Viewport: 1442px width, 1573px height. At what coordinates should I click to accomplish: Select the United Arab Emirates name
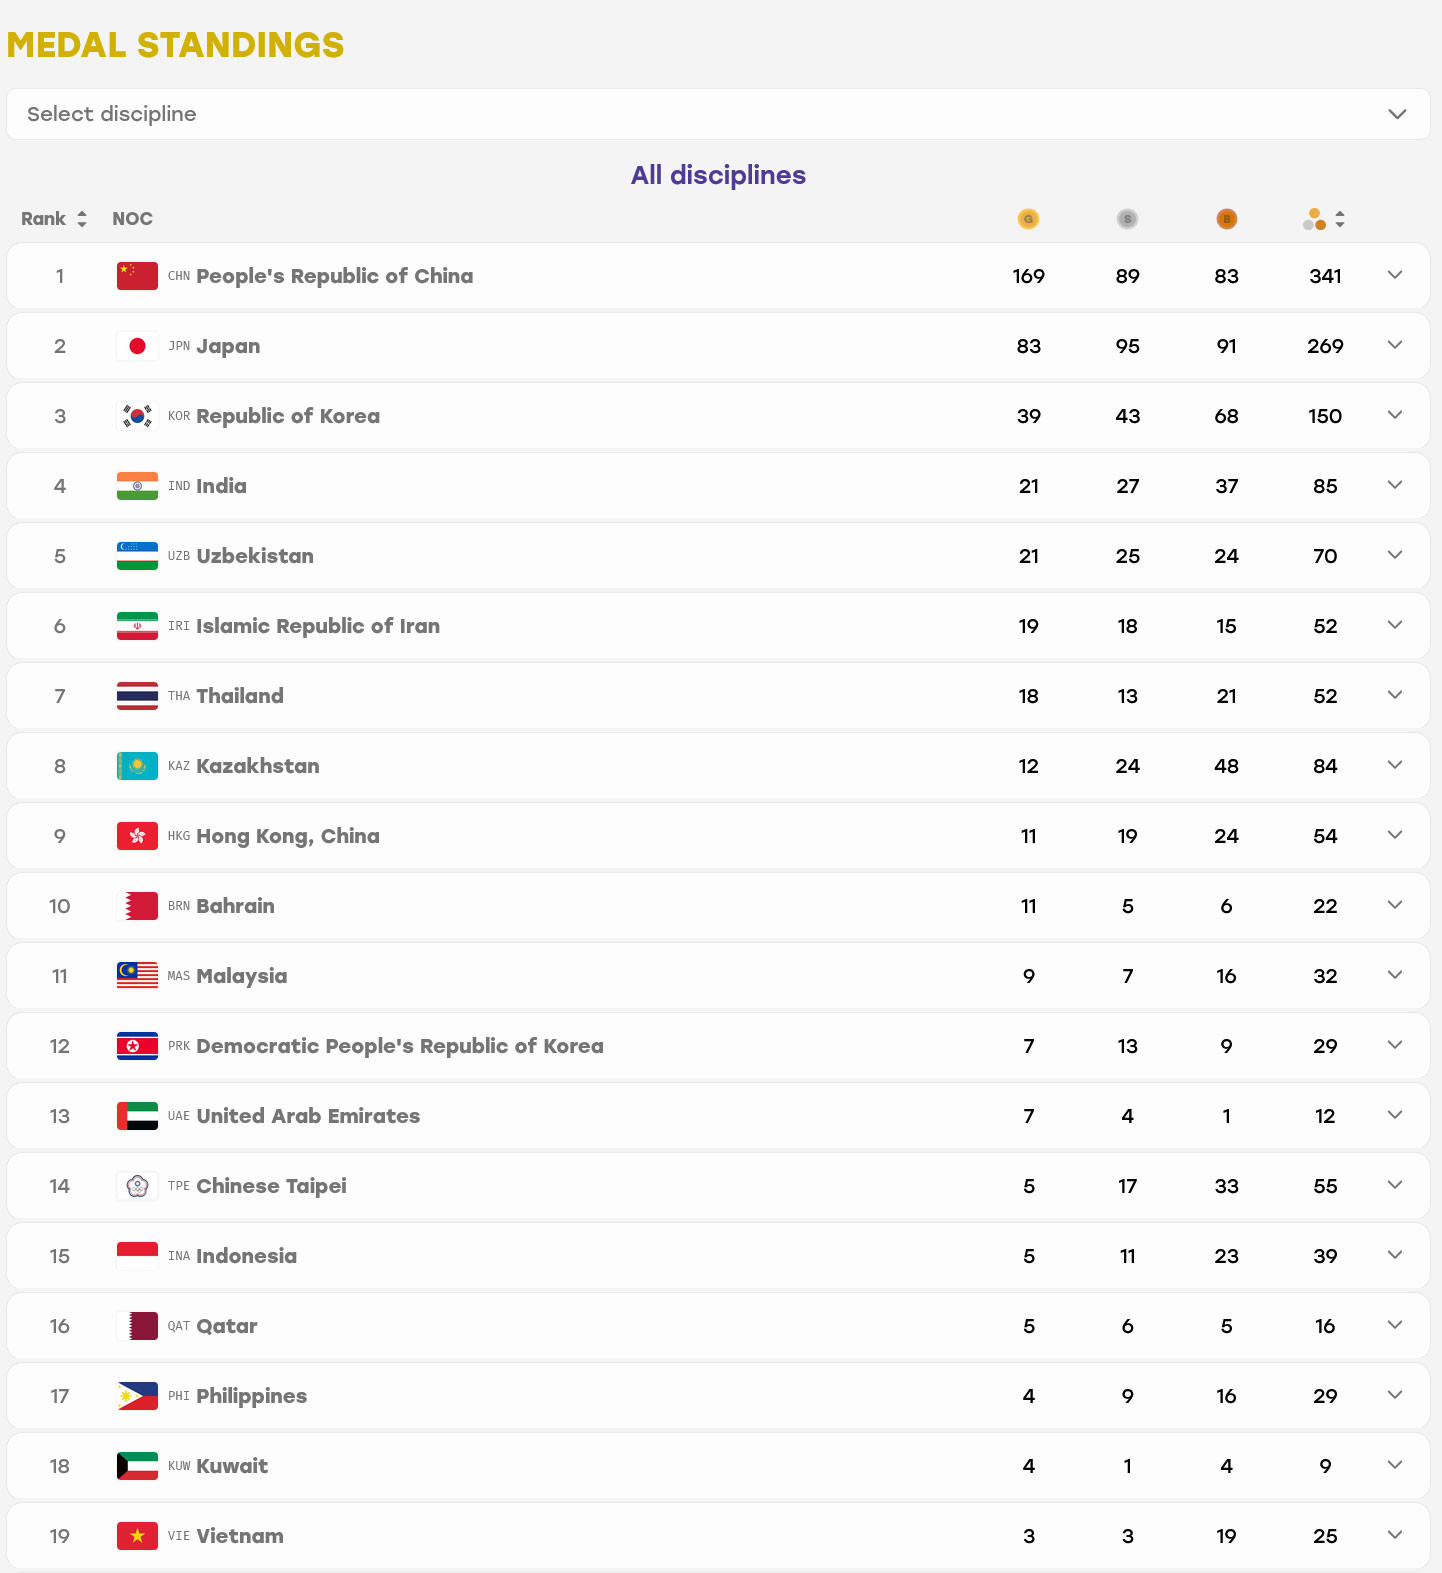click(308, 1116)
